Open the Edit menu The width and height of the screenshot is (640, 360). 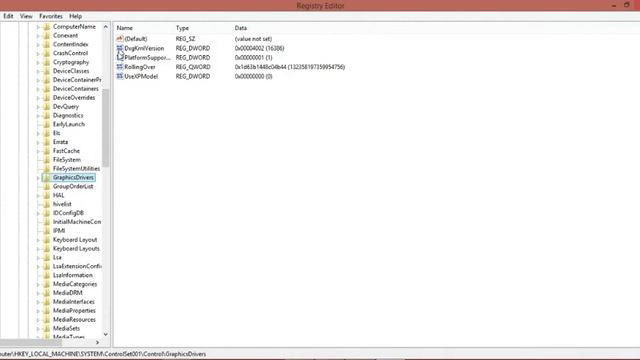(x=8, y=16)
